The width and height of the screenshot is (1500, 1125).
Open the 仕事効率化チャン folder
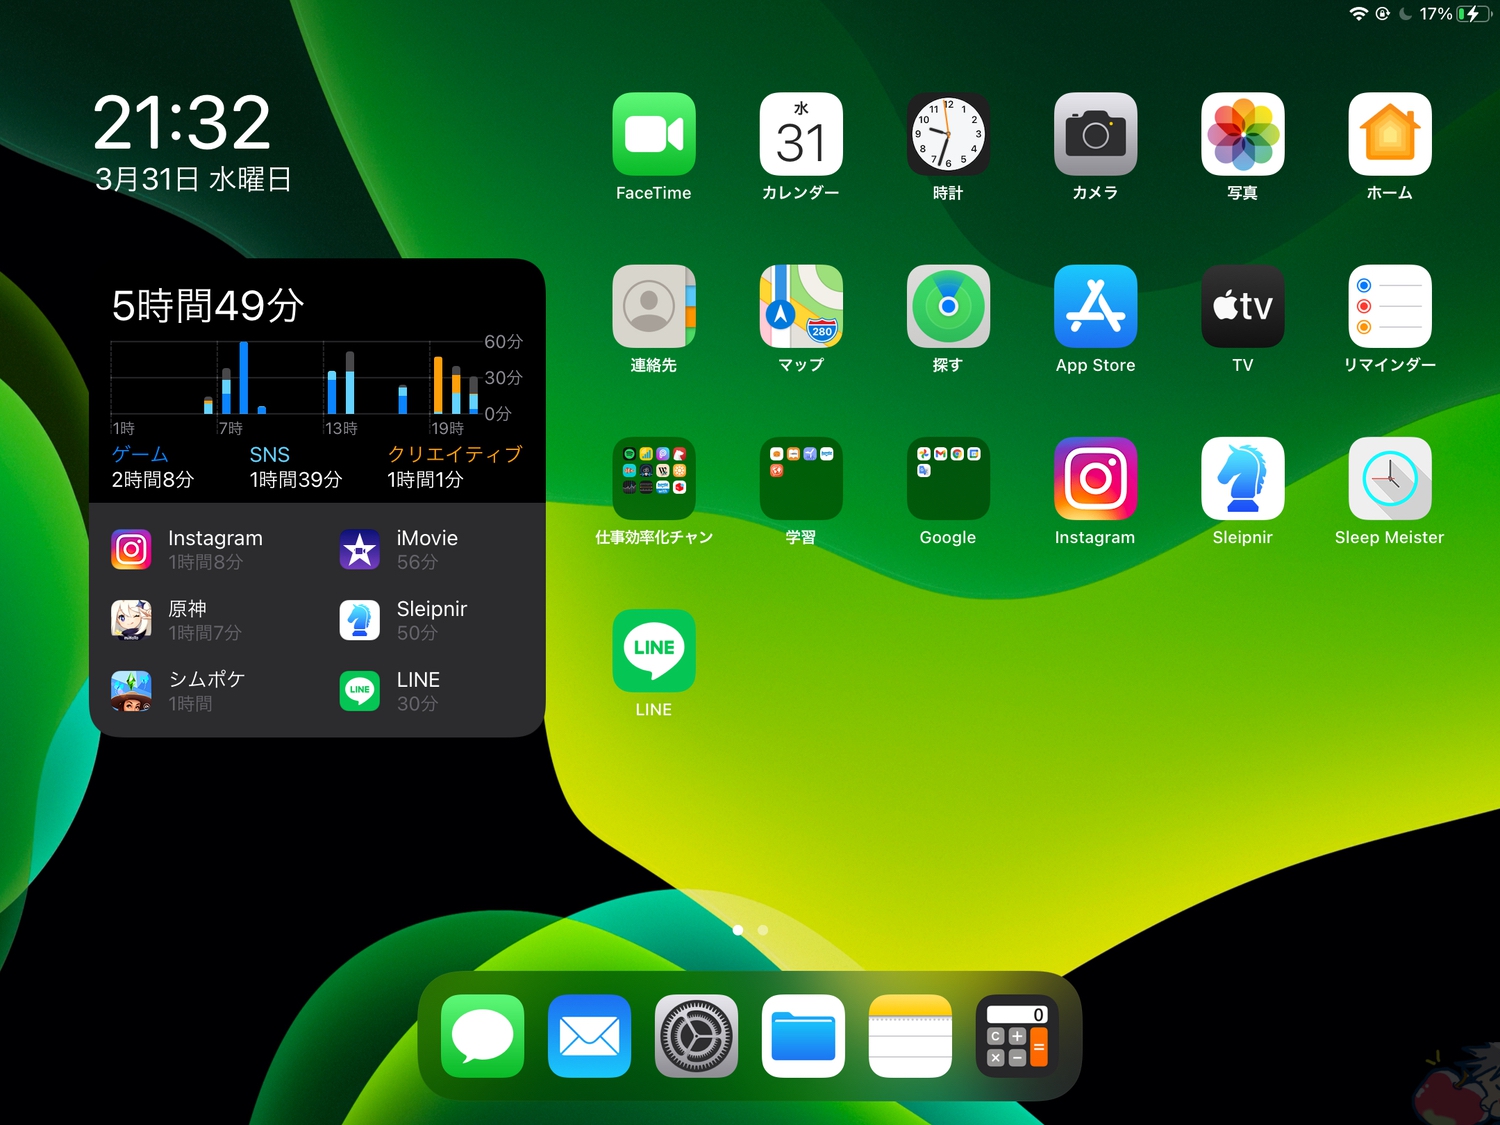[x=654, y=478]
